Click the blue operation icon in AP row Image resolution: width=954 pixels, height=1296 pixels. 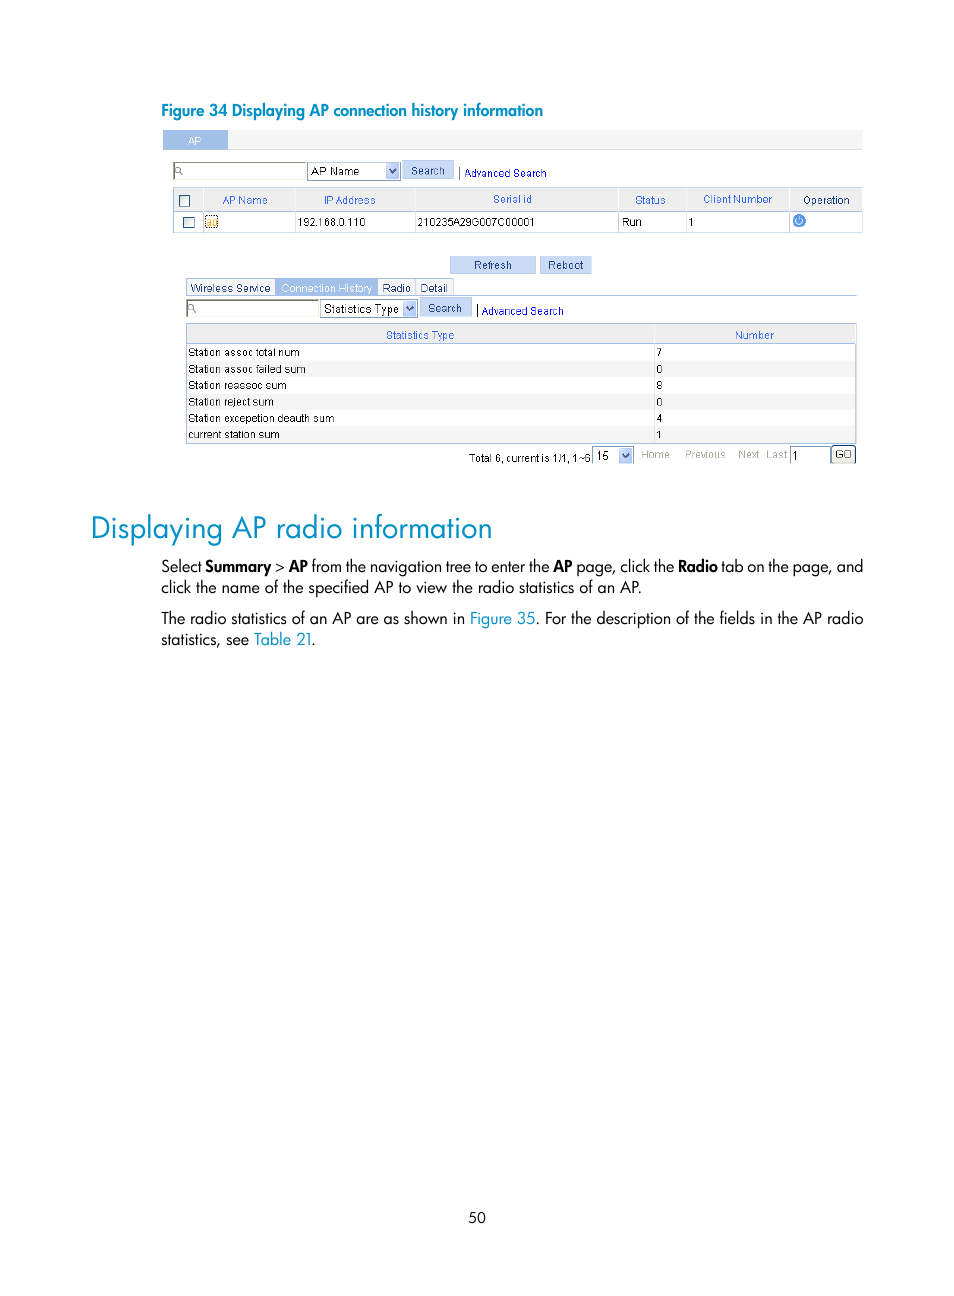[x=799, y=221]
